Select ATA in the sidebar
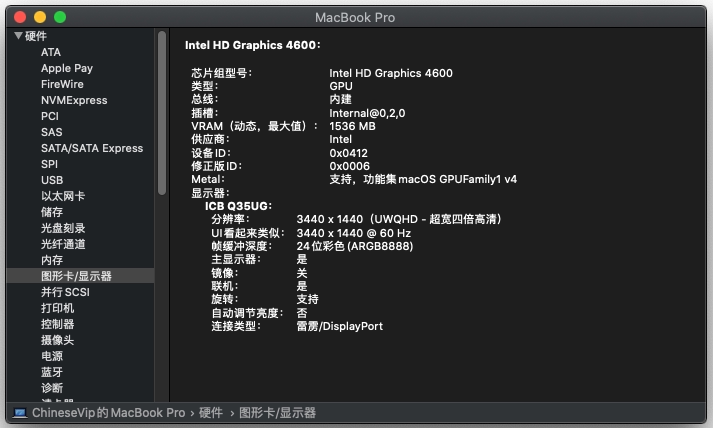713x428 pixels. (x=51, y=52)
